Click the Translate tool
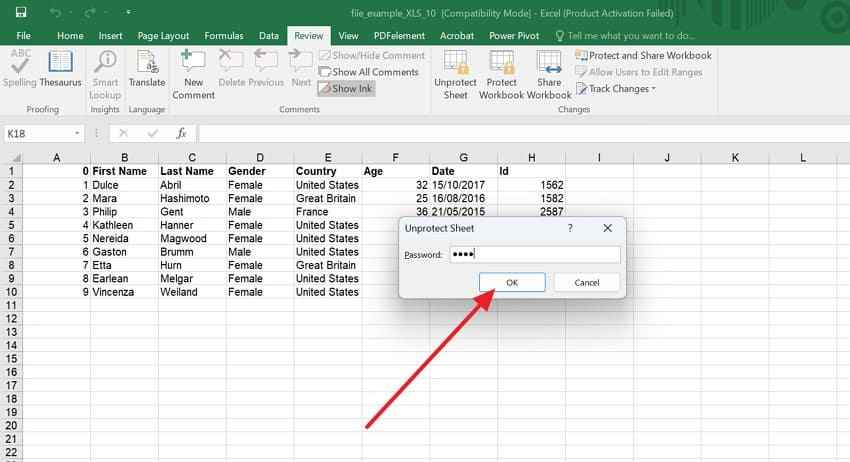This screenshot has height=462, width=850. click(x=147, y=68)
